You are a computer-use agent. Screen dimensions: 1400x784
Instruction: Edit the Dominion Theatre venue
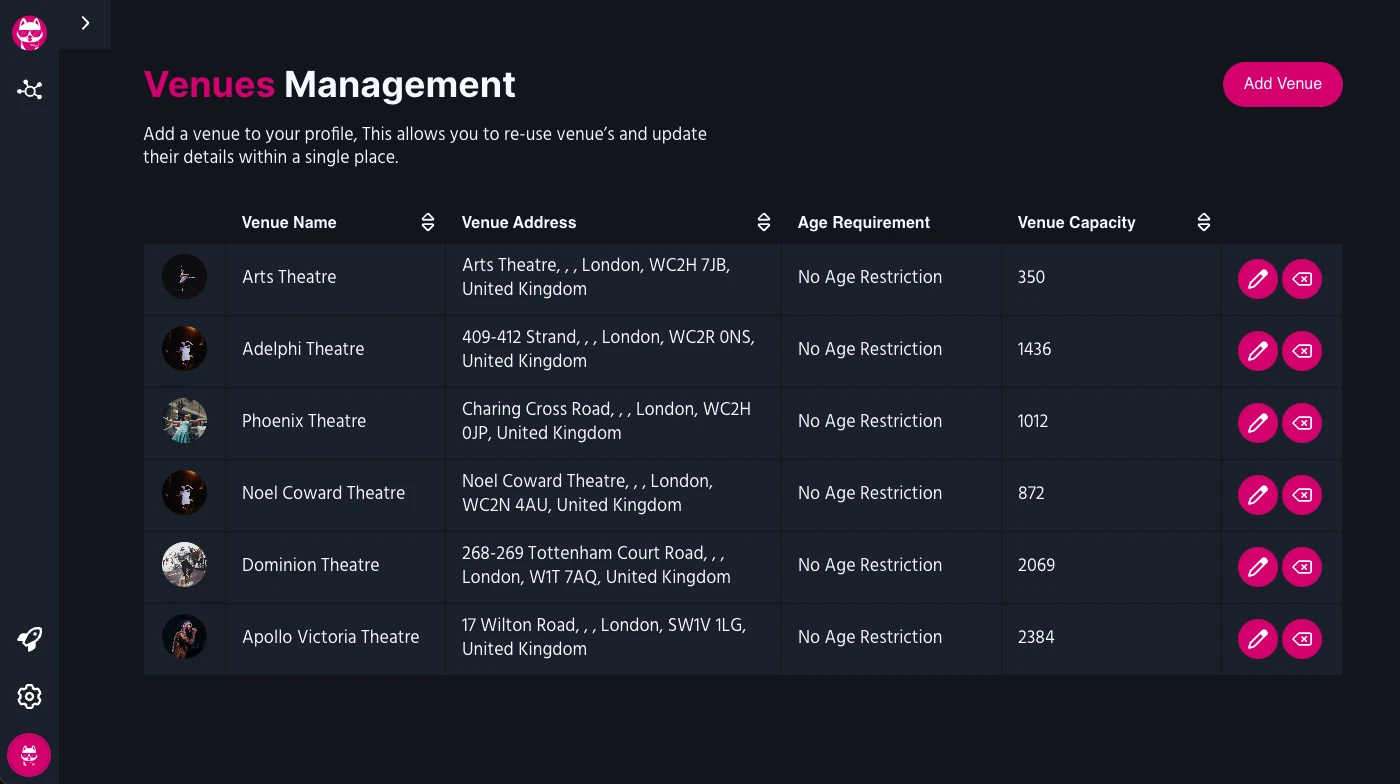click(x=1257, y=567)
